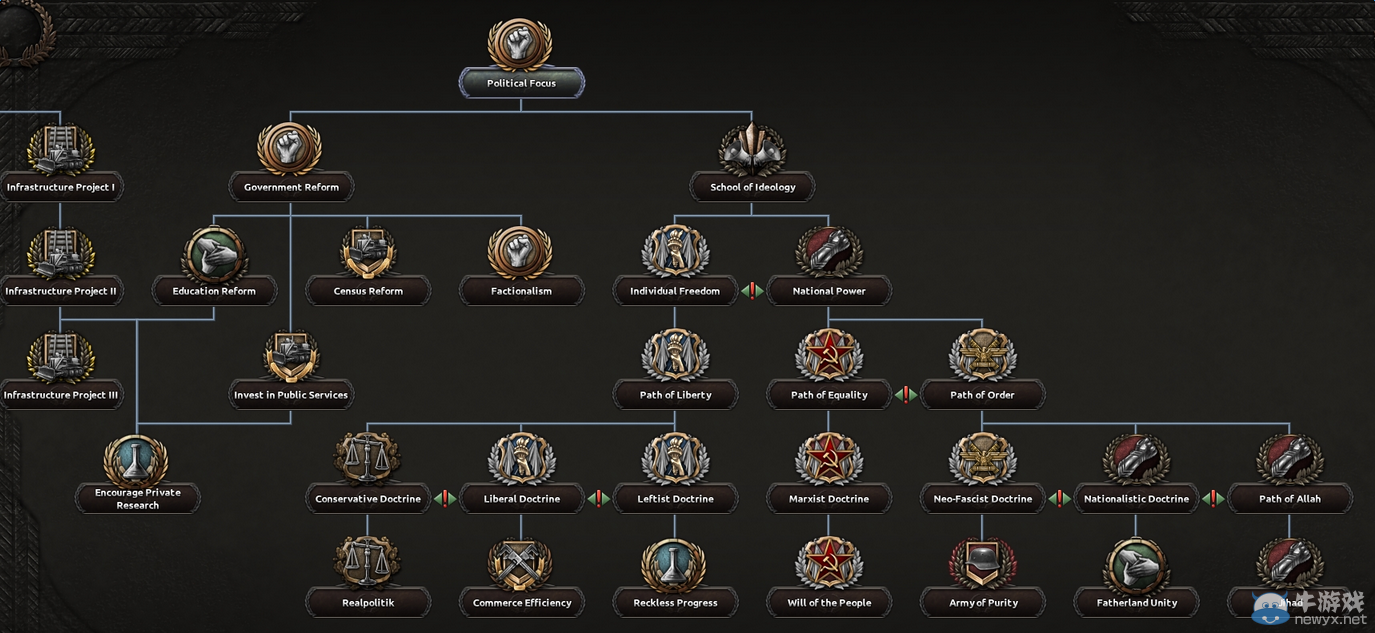Image resolution: width=1375 pixels, height=633 pixels.
Task: Choose the Infrastructure Project II icon
Action: pos(60,254)
